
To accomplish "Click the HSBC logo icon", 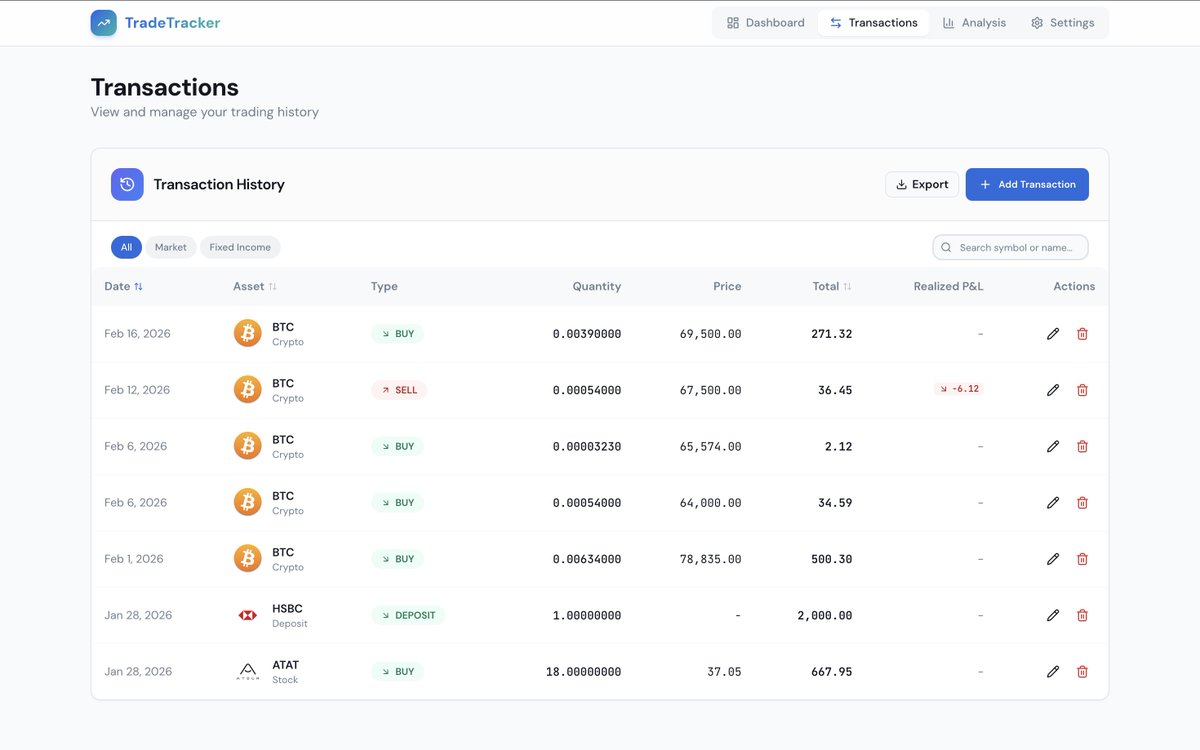I will tap(247, 615).
